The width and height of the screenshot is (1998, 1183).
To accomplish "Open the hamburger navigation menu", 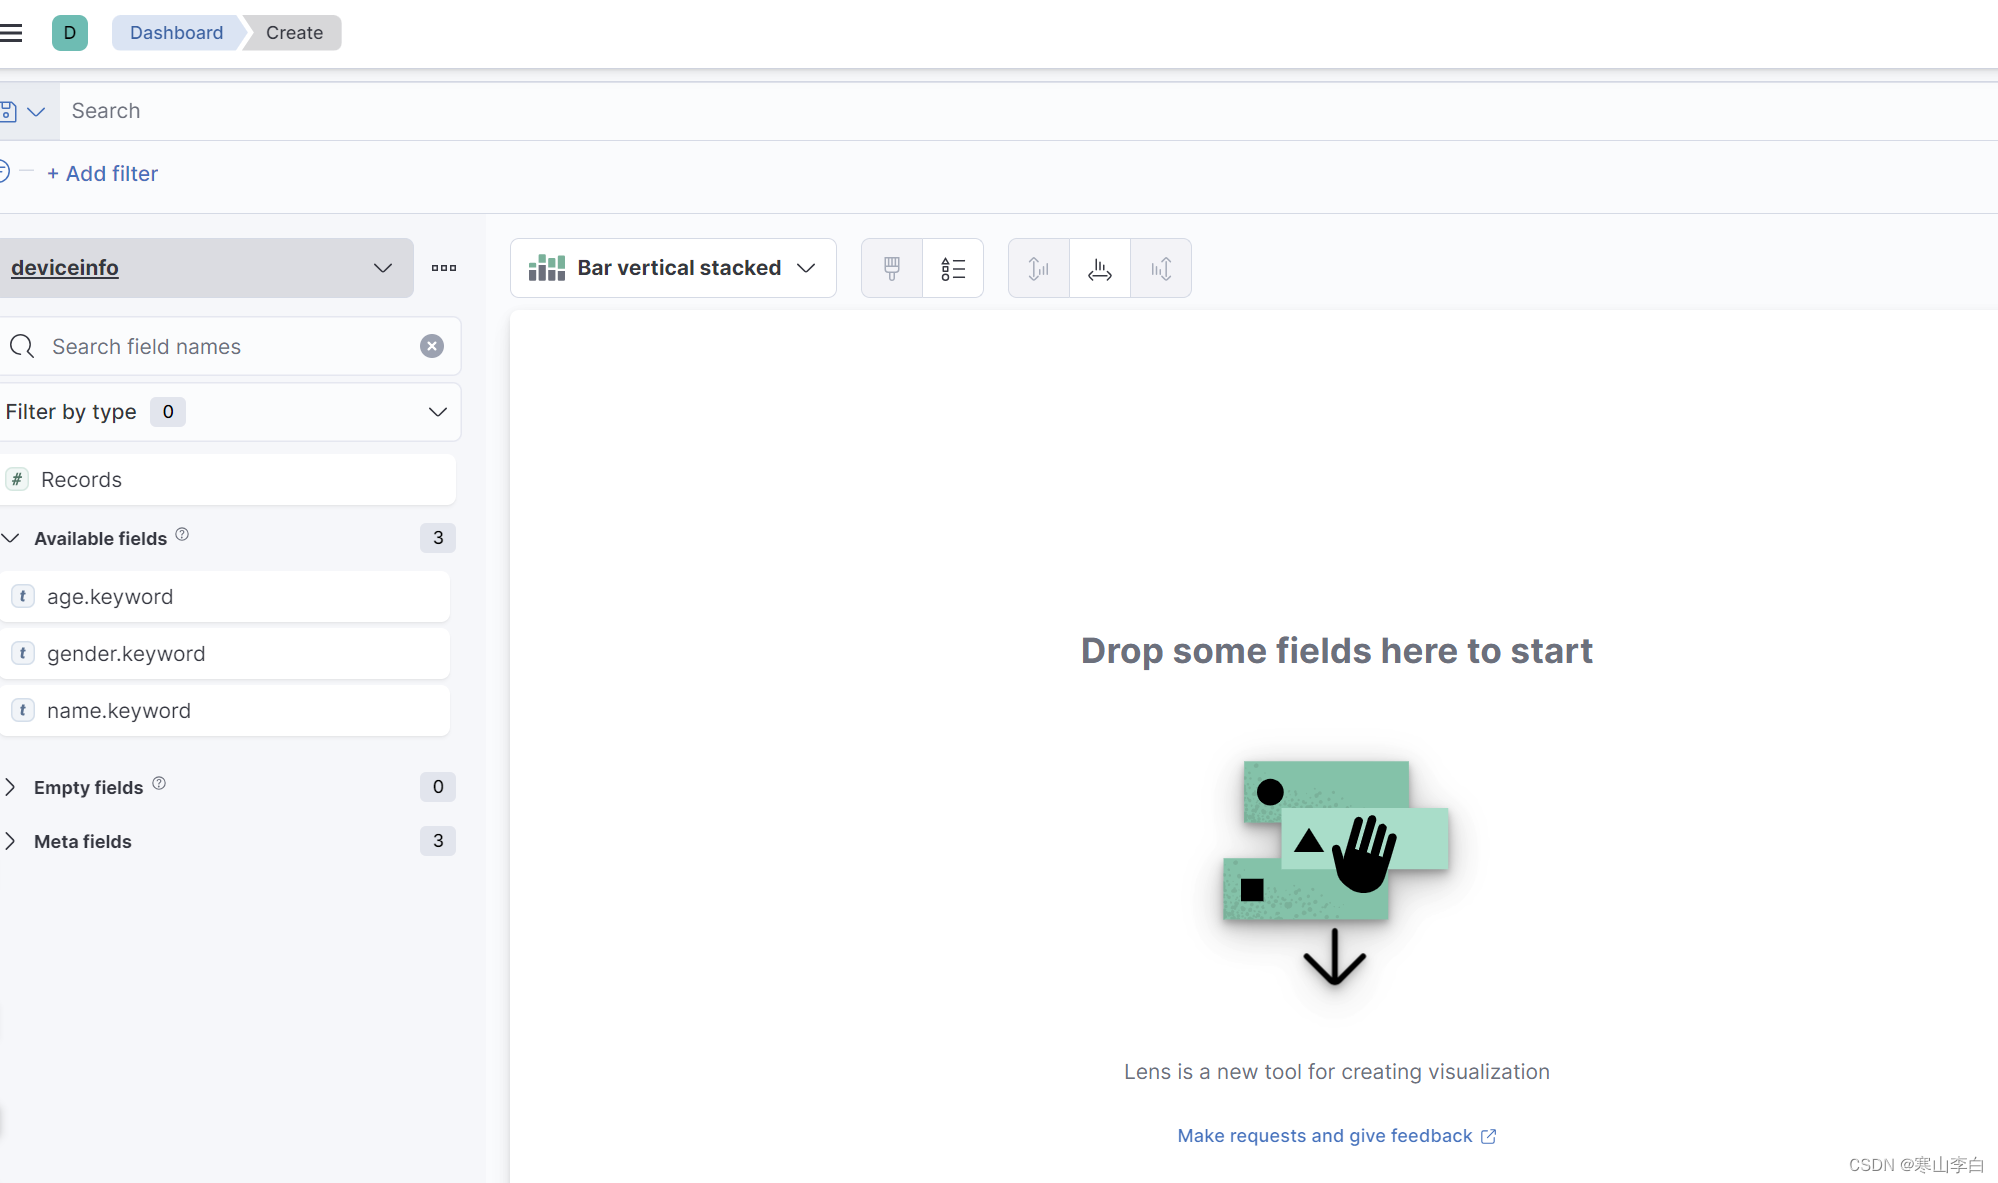I will coord(11,33).
